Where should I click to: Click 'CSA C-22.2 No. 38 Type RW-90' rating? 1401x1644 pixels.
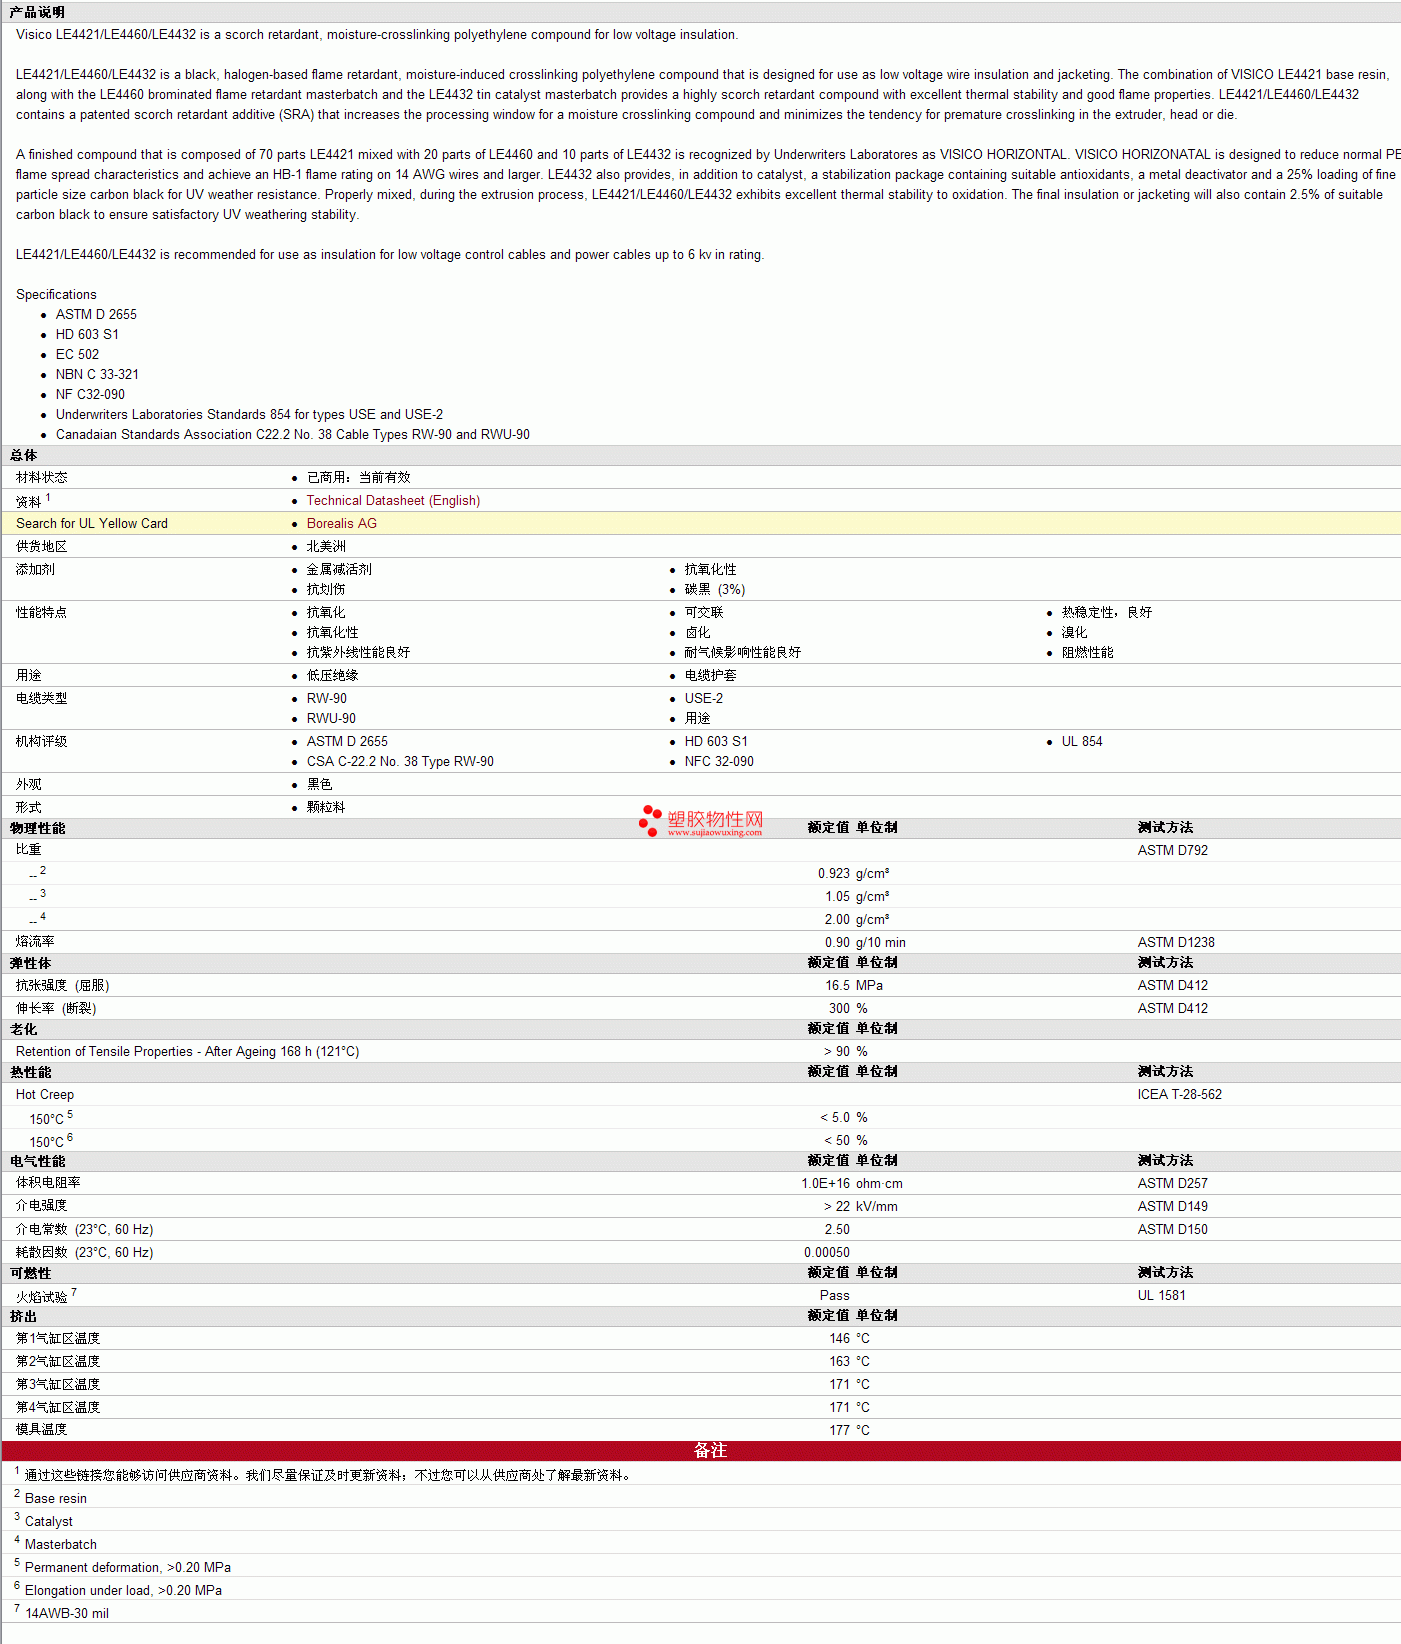400,762
